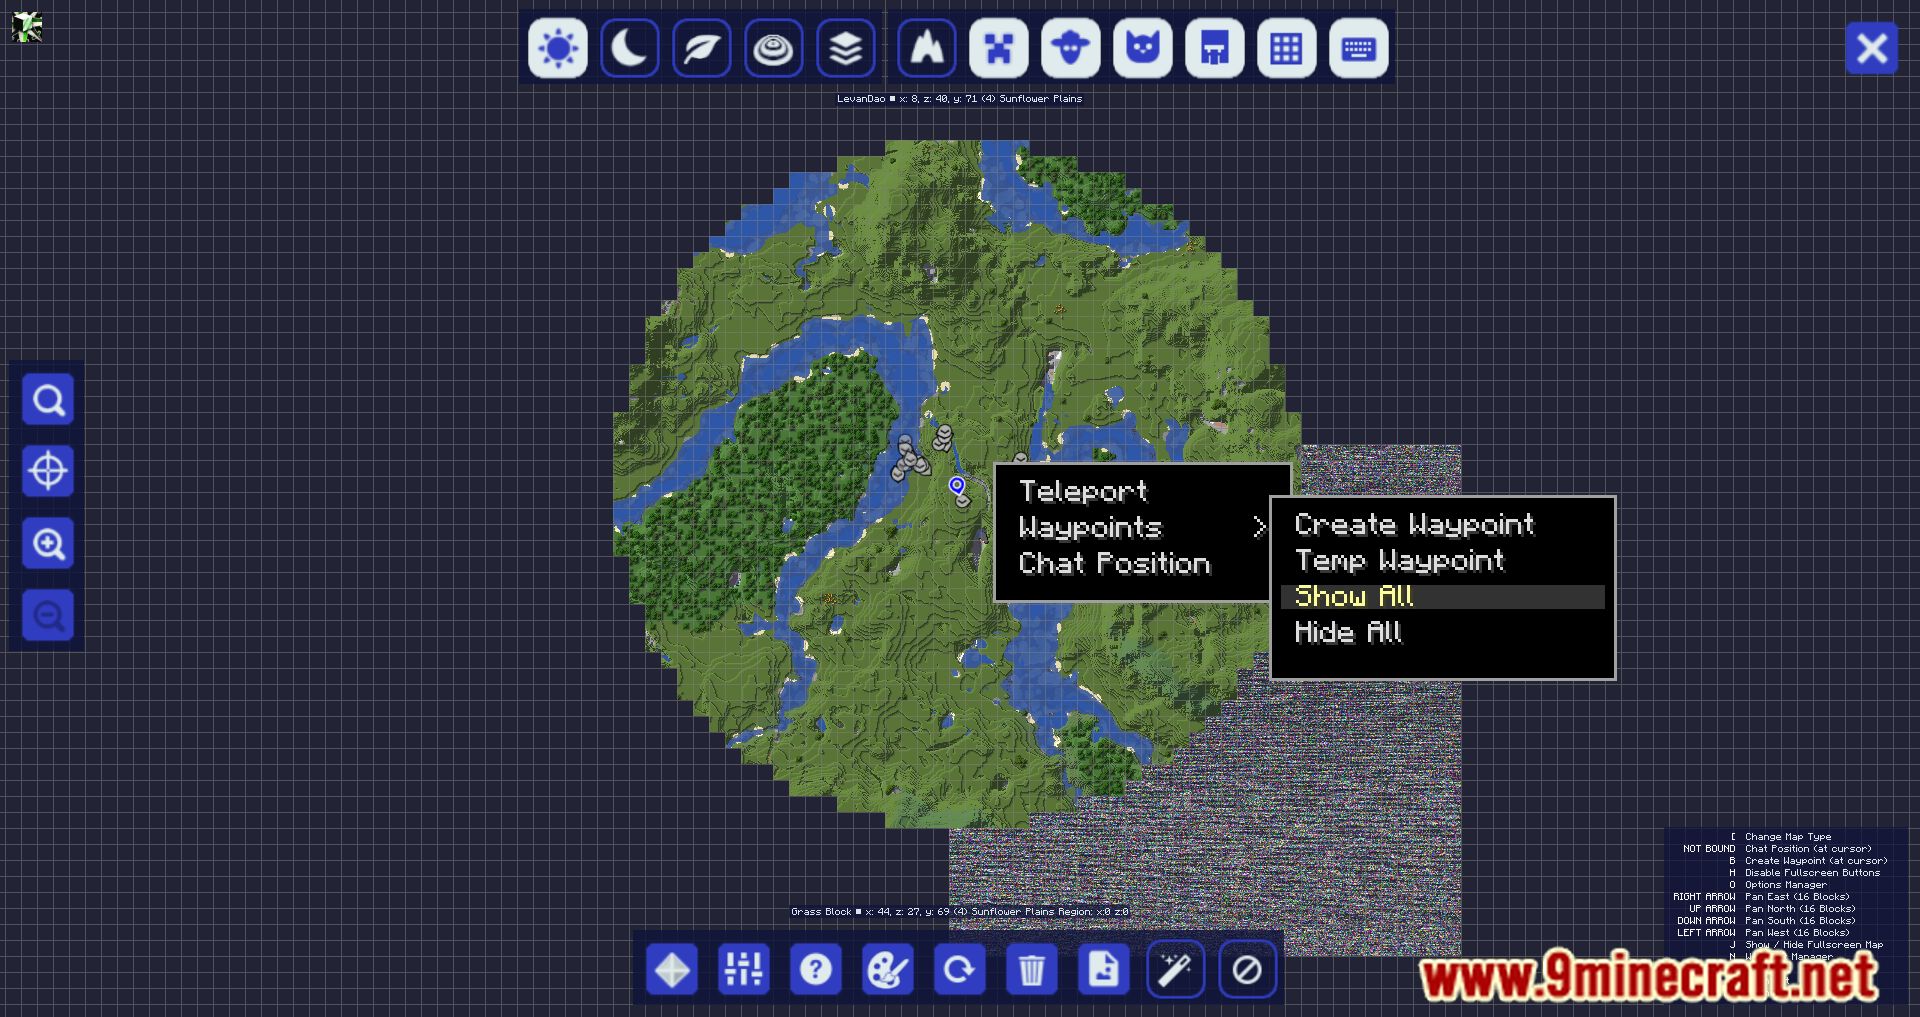The height and width of the screenshot is (1017, 1920).
Task: Click "Pan East (16 Blocks)" keybinding text
Action: [1797, 897]
